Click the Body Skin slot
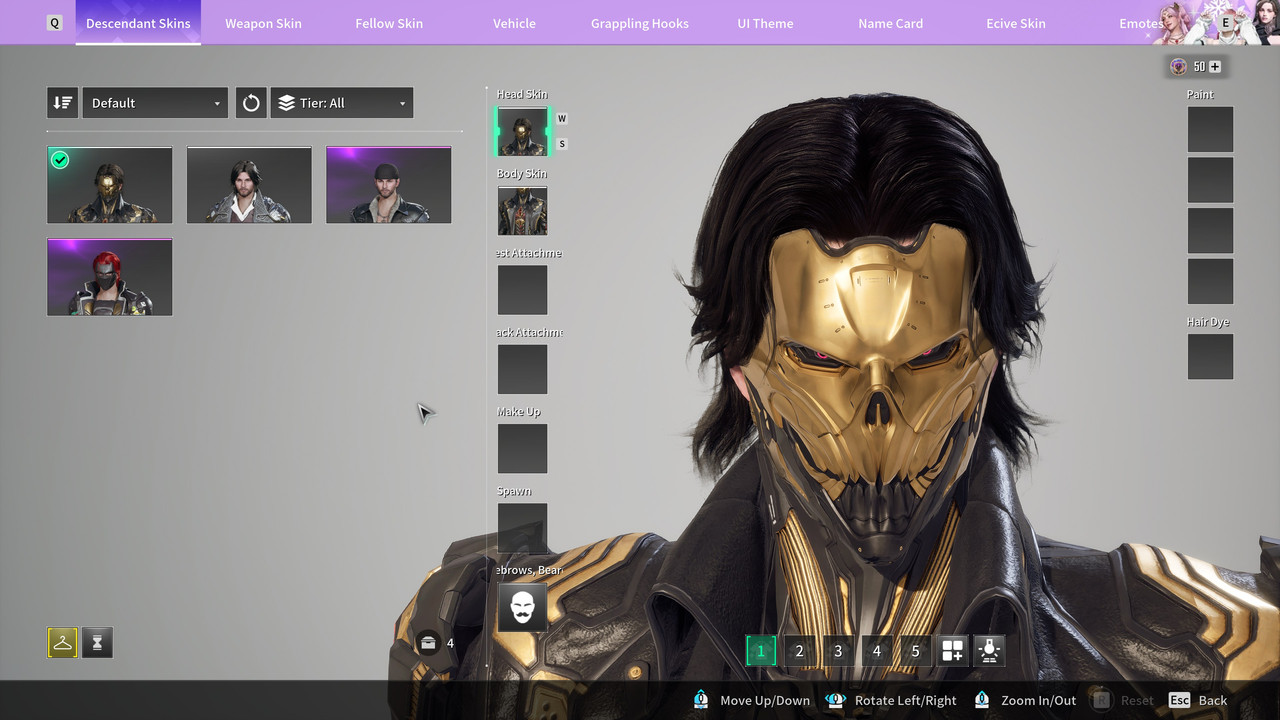The width and height of the screenshot is (1280, 720). [522, 211]
